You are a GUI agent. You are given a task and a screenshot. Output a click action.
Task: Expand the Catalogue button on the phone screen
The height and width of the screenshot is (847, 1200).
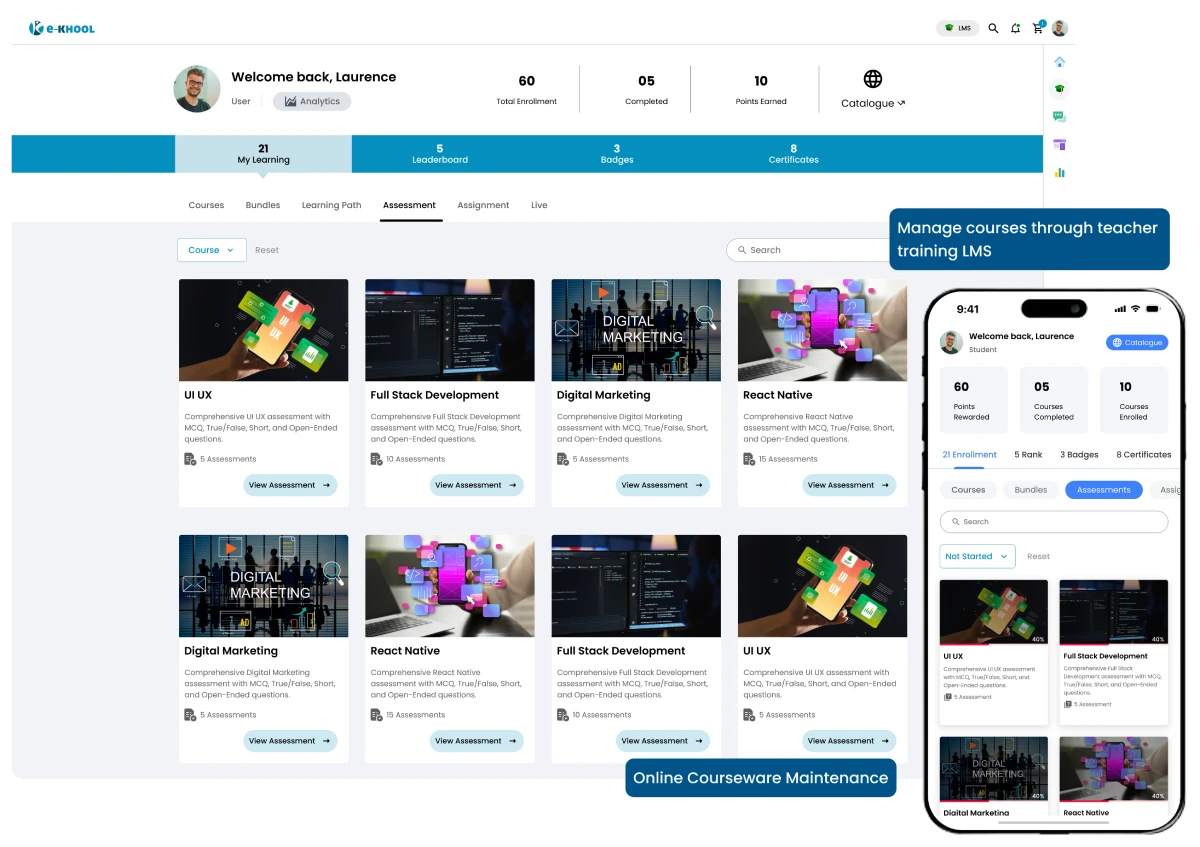1136,342
